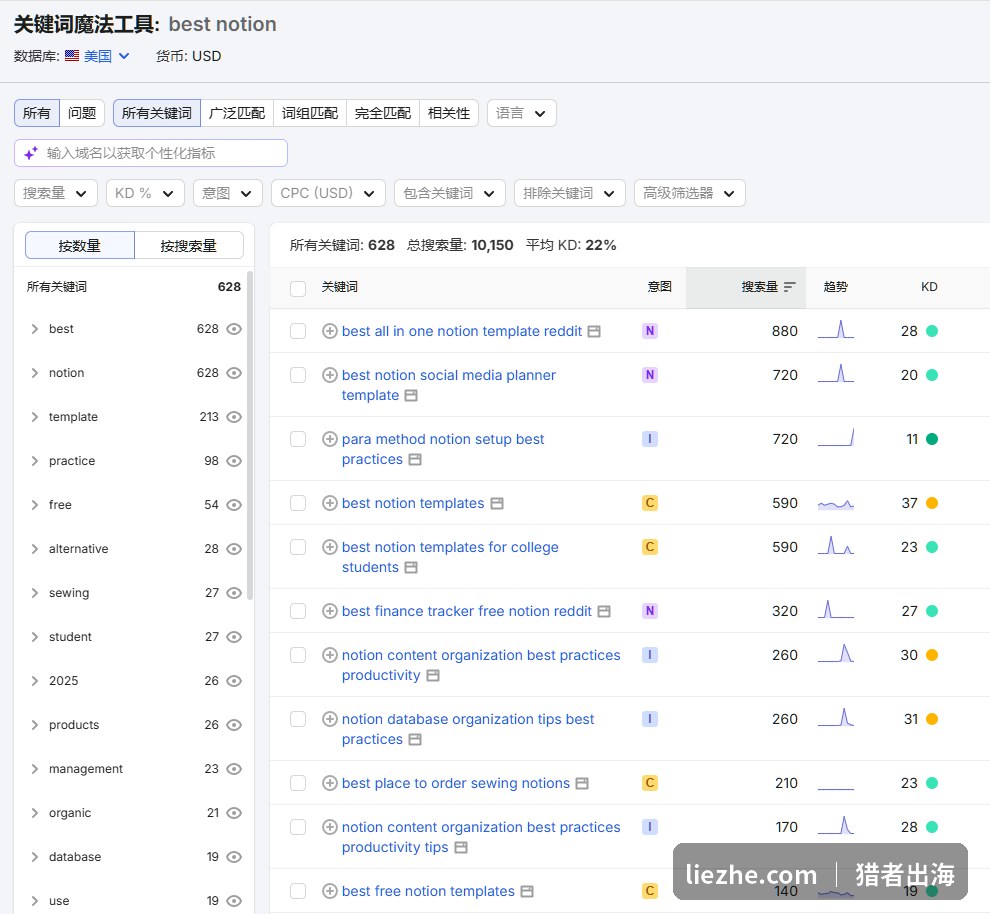This screenshot has width=990, height=914.
Task: Click the N intent badge for 'best all in one notion template reddit'
Action: (x=650, y=331)
